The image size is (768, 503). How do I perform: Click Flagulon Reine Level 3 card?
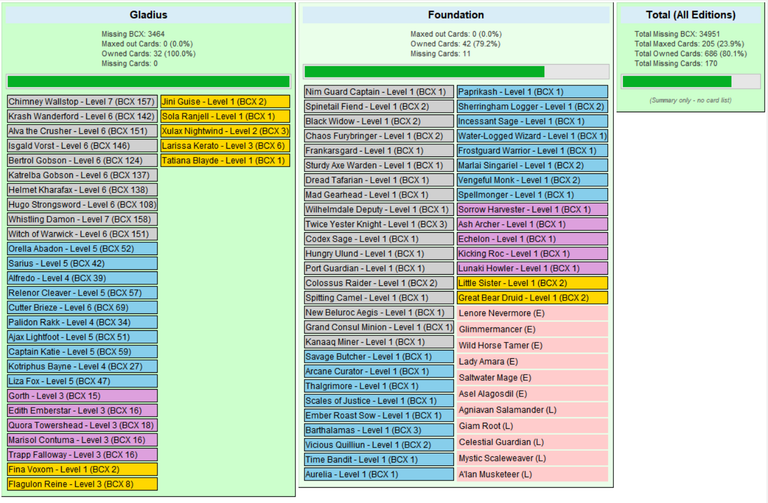(82, 484)
